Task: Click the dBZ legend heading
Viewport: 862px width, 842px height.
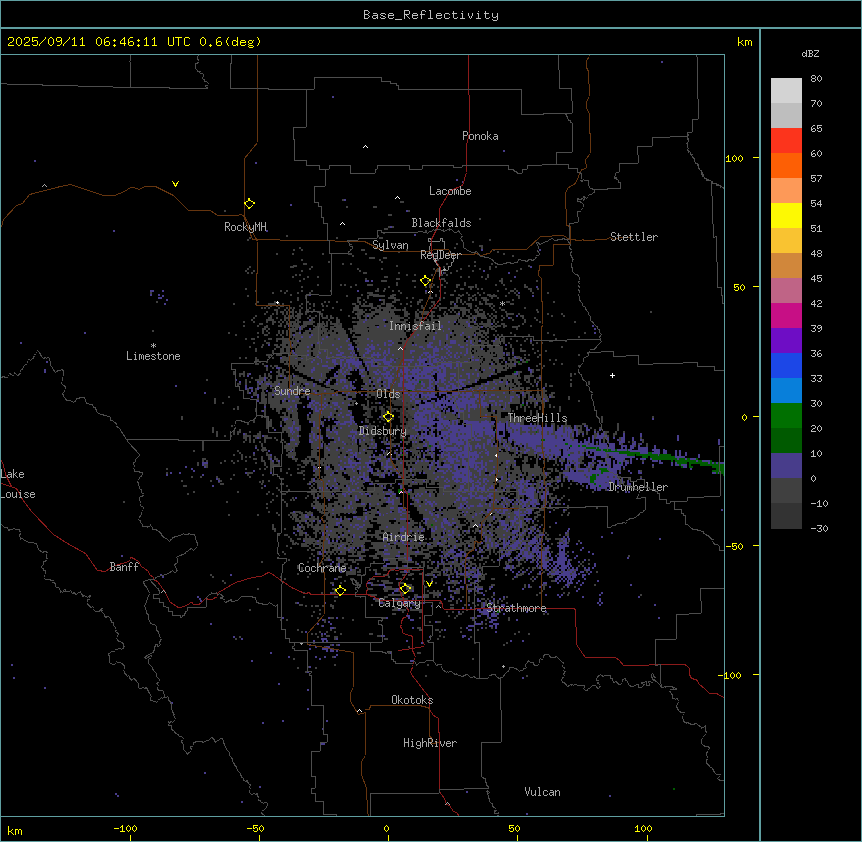Action: (x=810, y=54)
